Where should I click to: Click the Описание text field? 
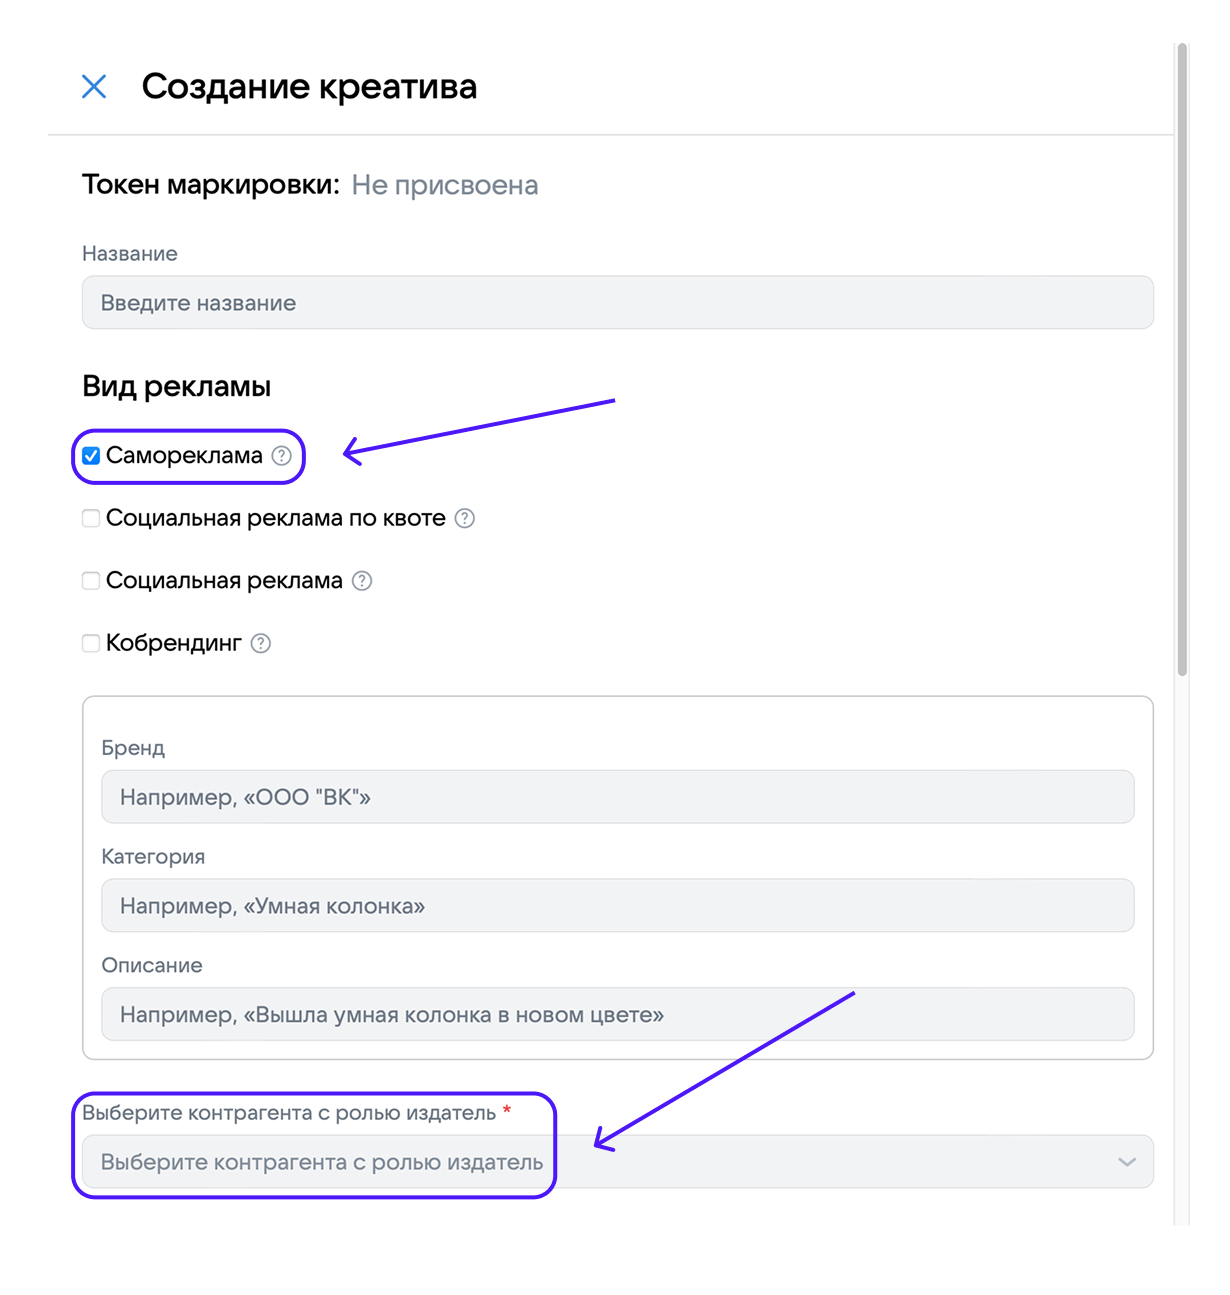(617, 1015)
